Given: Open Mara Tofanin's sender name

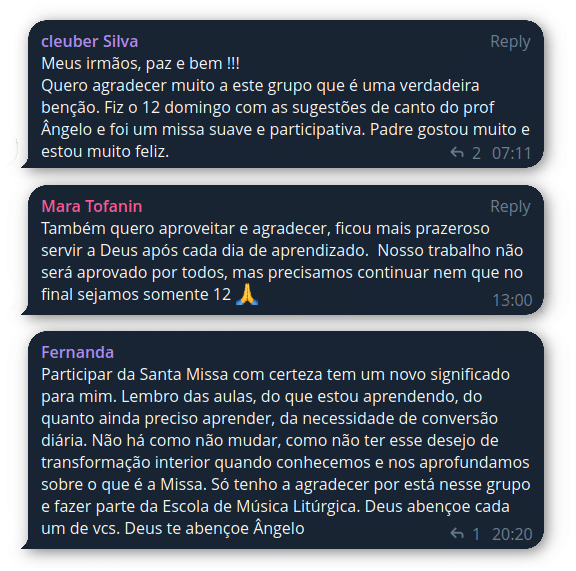Looking at the screenshot, I should click(x=92, y=207).
